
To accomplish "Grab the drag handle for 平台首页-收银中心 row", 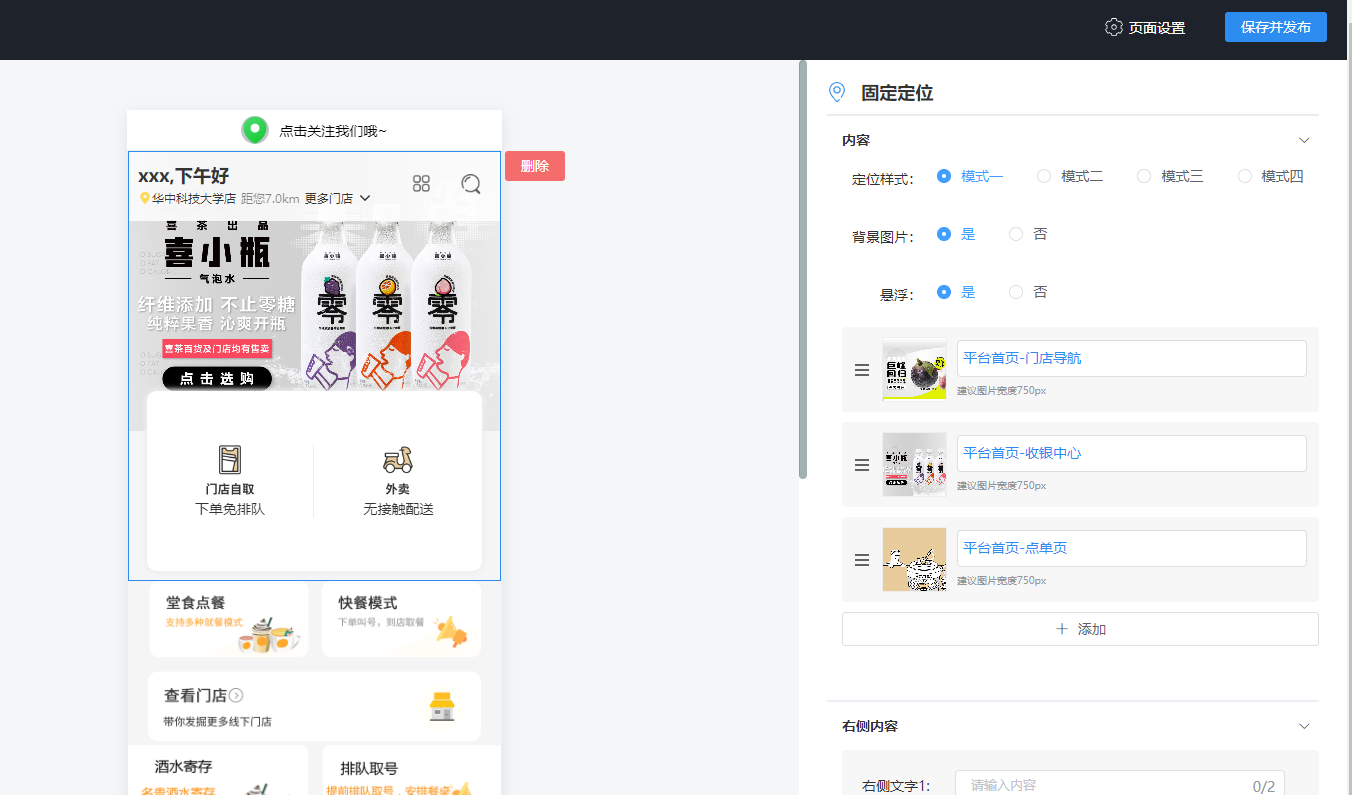I will click(862, 465).
